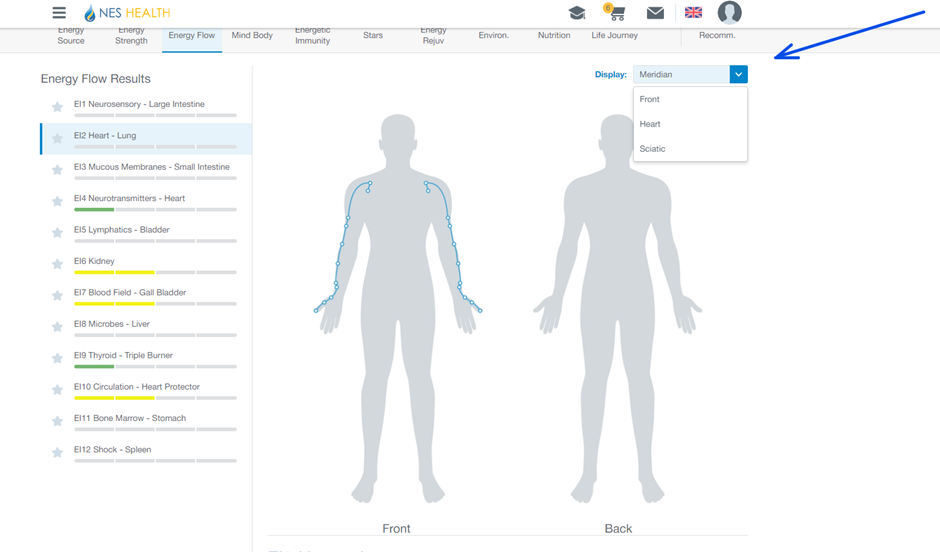Click the UK flag language icon
The height and width of the screenshot is (552, 940).
(x=693, y=13)
